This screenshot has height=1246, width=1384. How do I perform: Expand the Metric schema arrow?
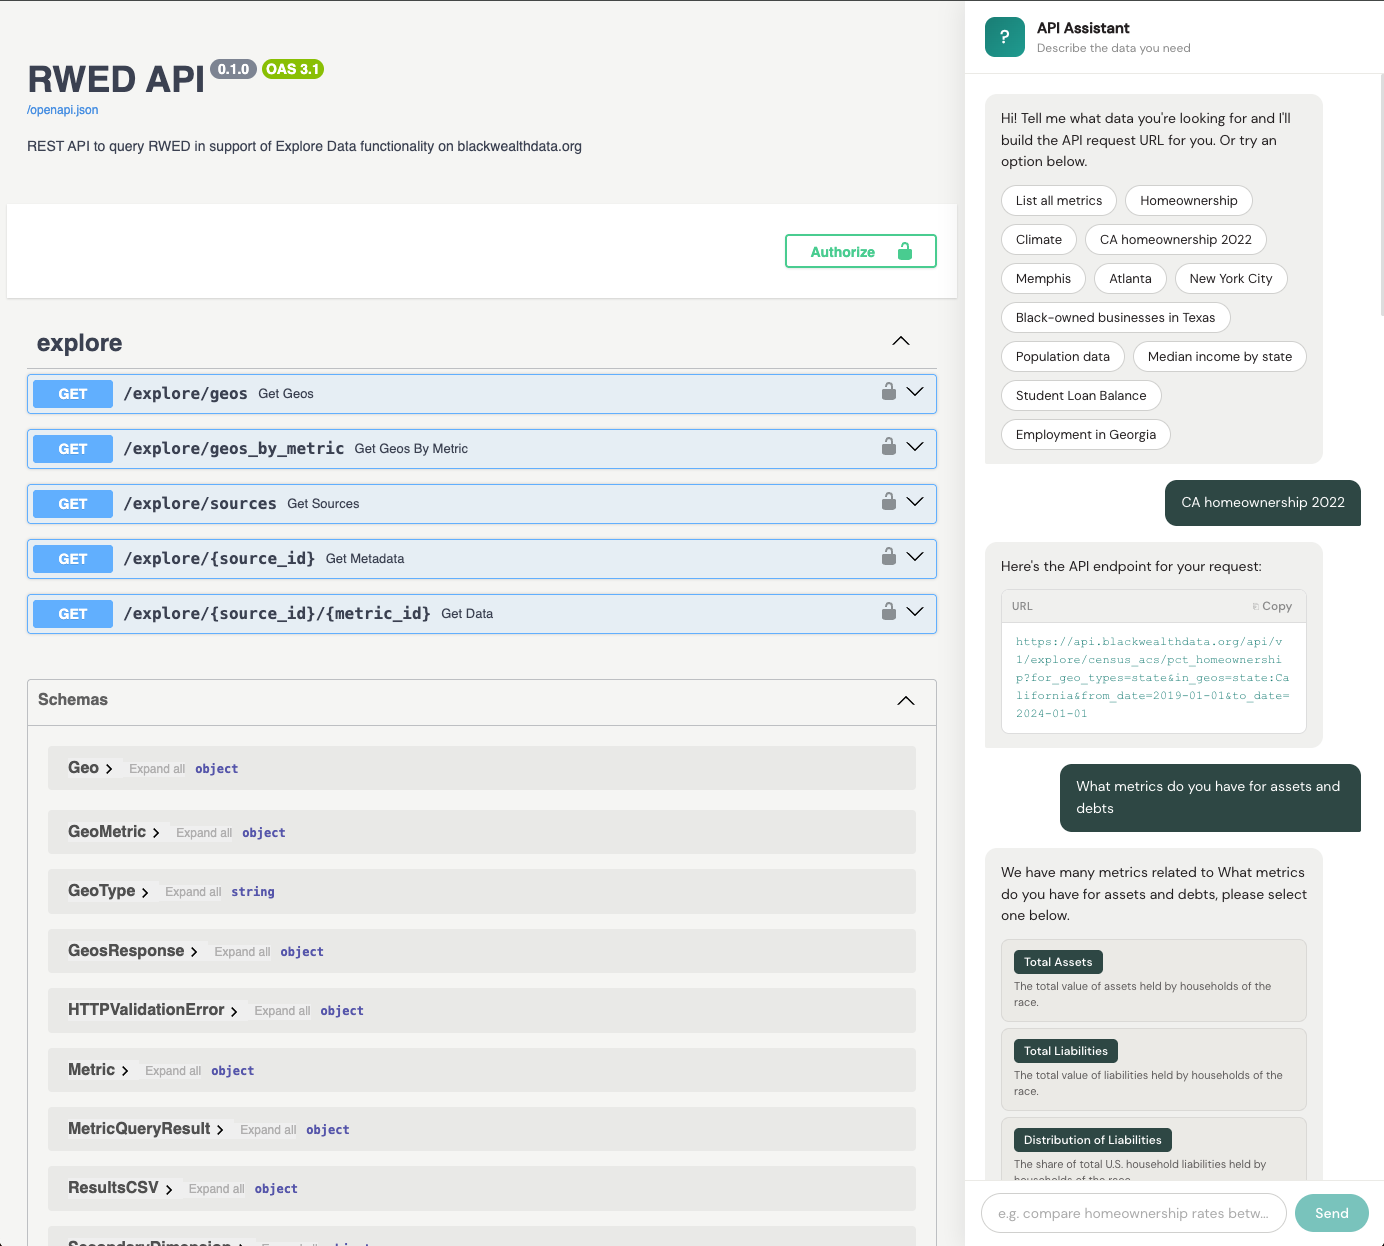(125, 1071)
